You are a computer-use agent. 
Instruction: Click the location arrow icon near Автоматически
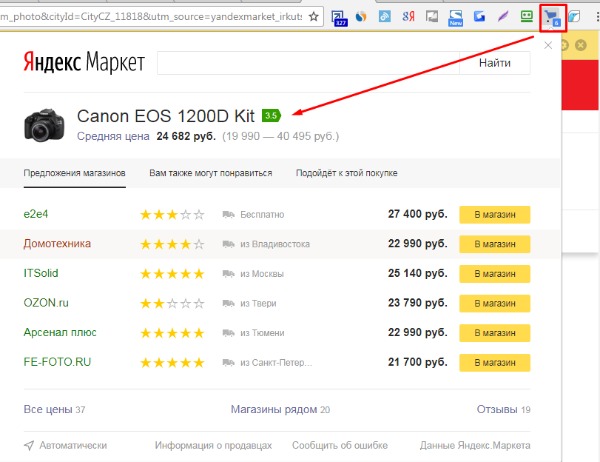(x=29, y=445)
